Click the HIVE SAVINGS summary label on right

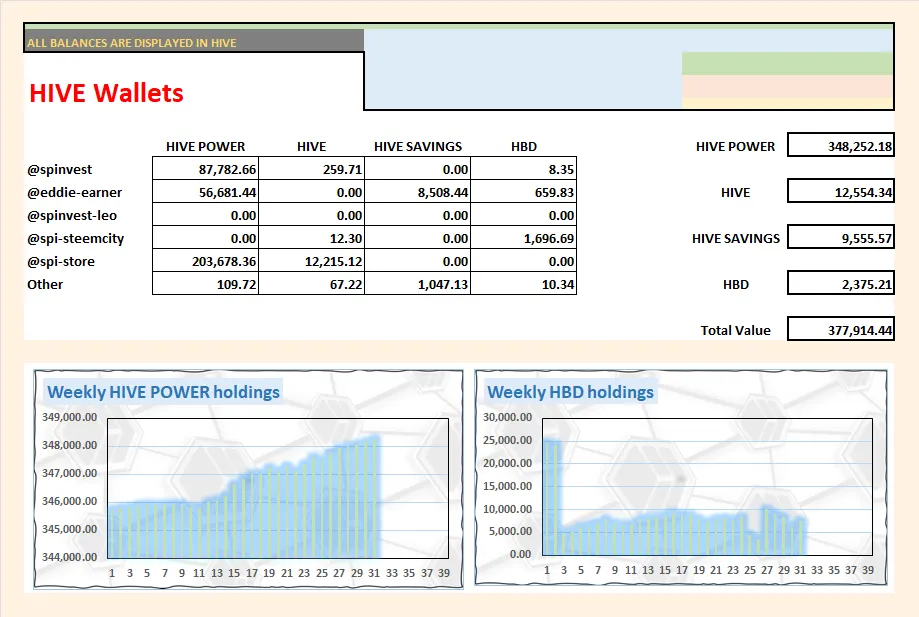tap(736, 238)
